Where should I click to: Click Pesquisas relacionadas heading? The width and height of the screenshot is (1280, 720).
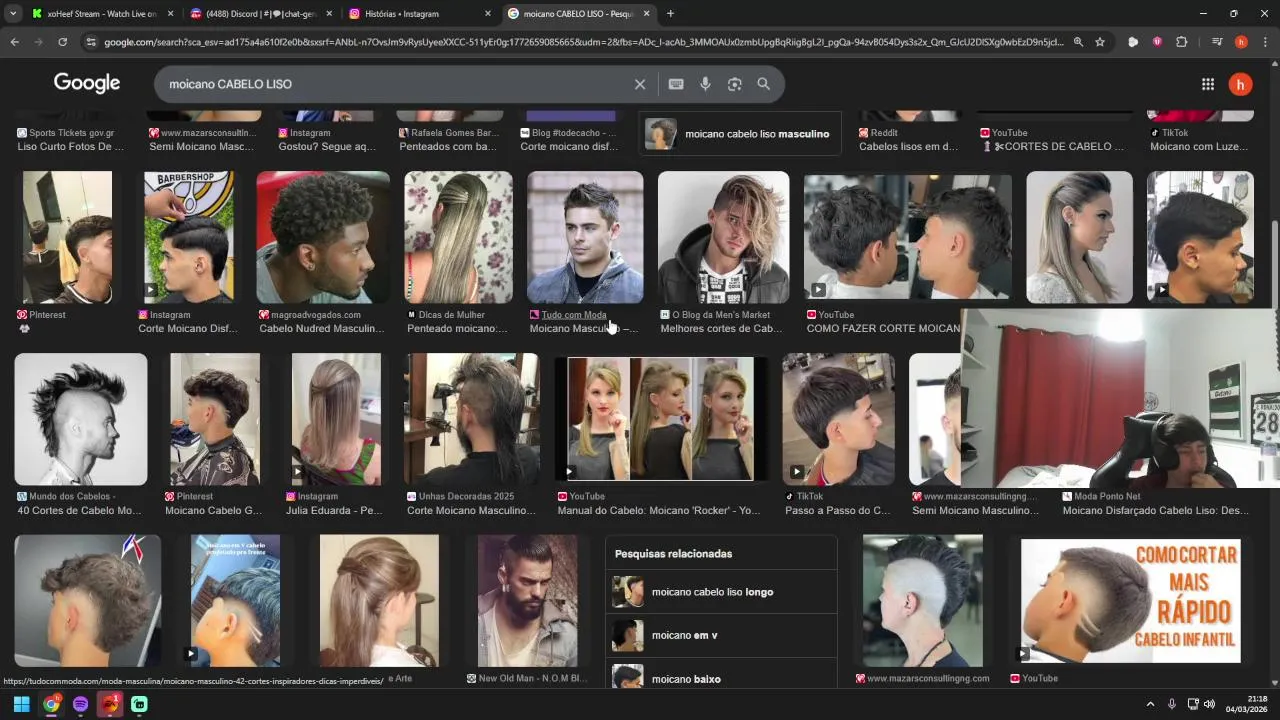click(673, 554)
